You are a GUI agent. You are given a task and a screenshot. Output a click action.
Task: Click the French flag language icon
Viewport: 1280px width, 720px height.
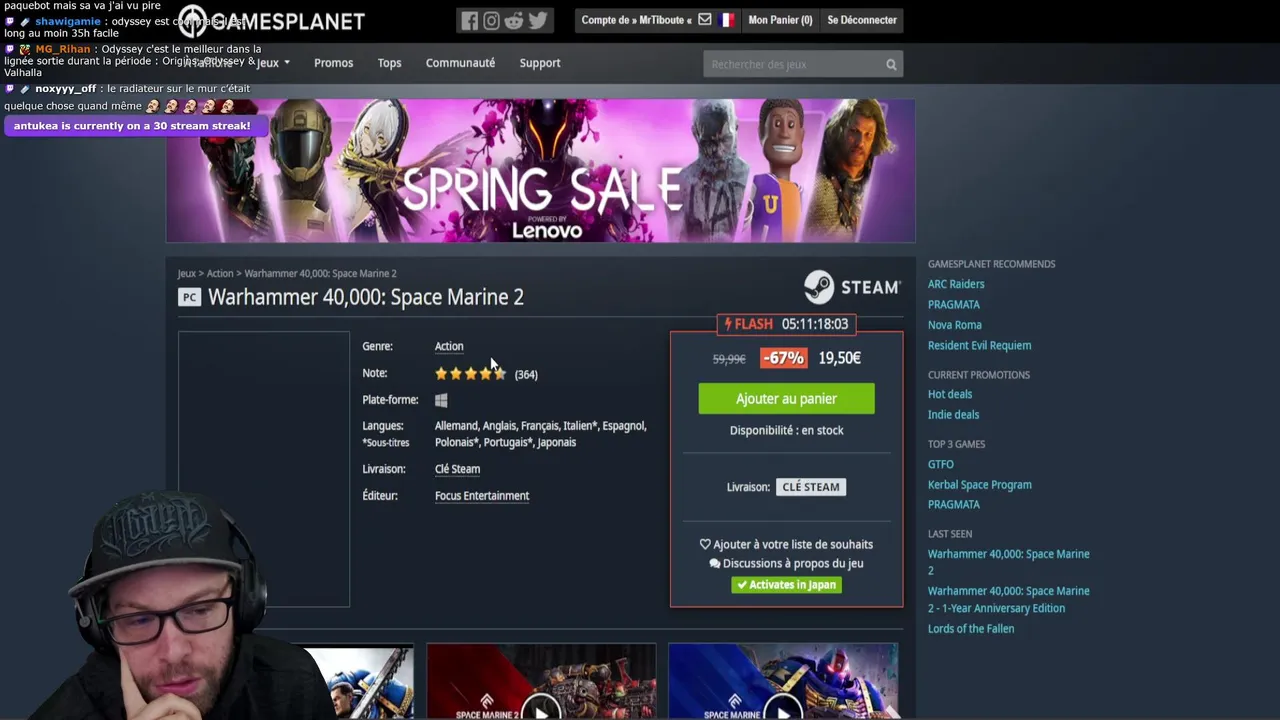[726, 19]
